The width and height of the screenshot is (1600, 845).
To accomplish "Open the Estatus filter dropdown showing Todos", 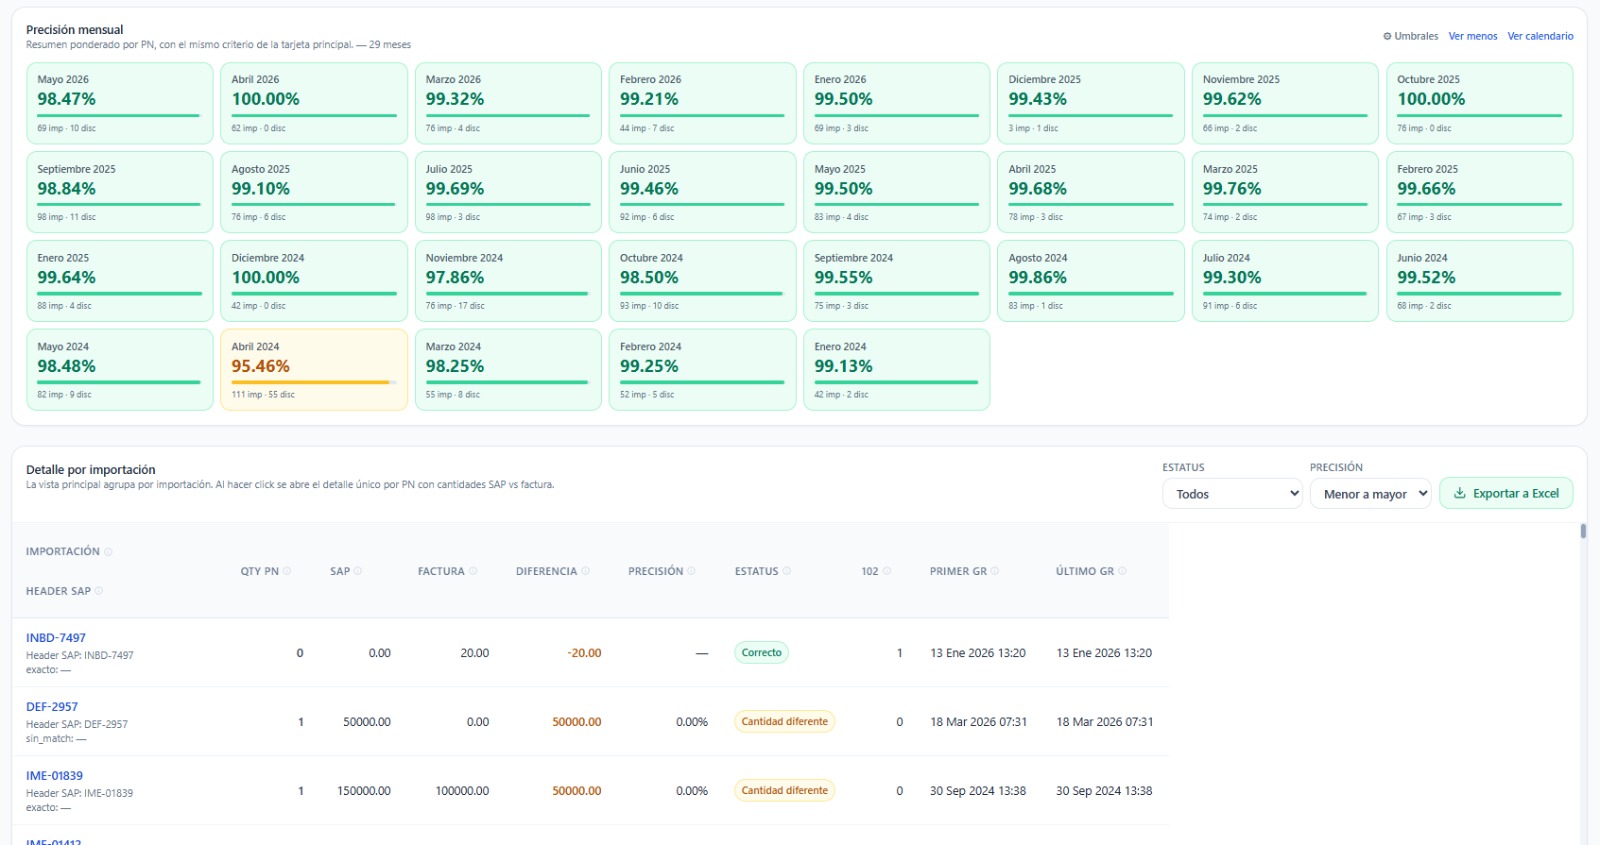I will coord(1232,493).
